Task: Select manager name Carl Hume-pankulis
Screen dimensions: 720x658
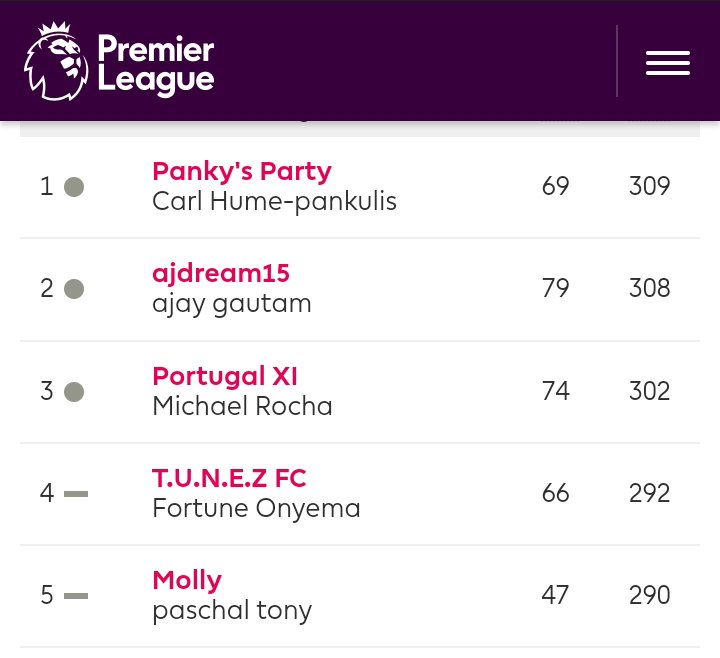Action: pyautogui.click(x=275, y=202)
